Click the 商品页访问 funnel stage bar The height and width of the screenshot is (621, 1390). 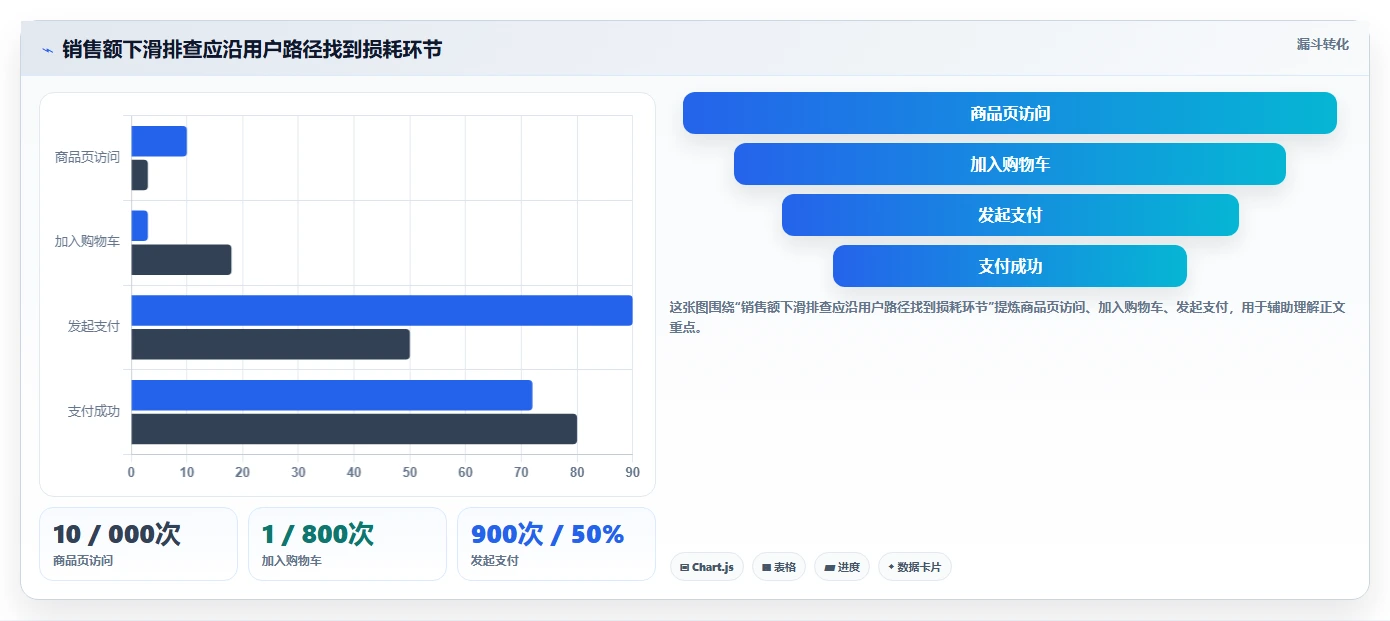click(1010, 113)
